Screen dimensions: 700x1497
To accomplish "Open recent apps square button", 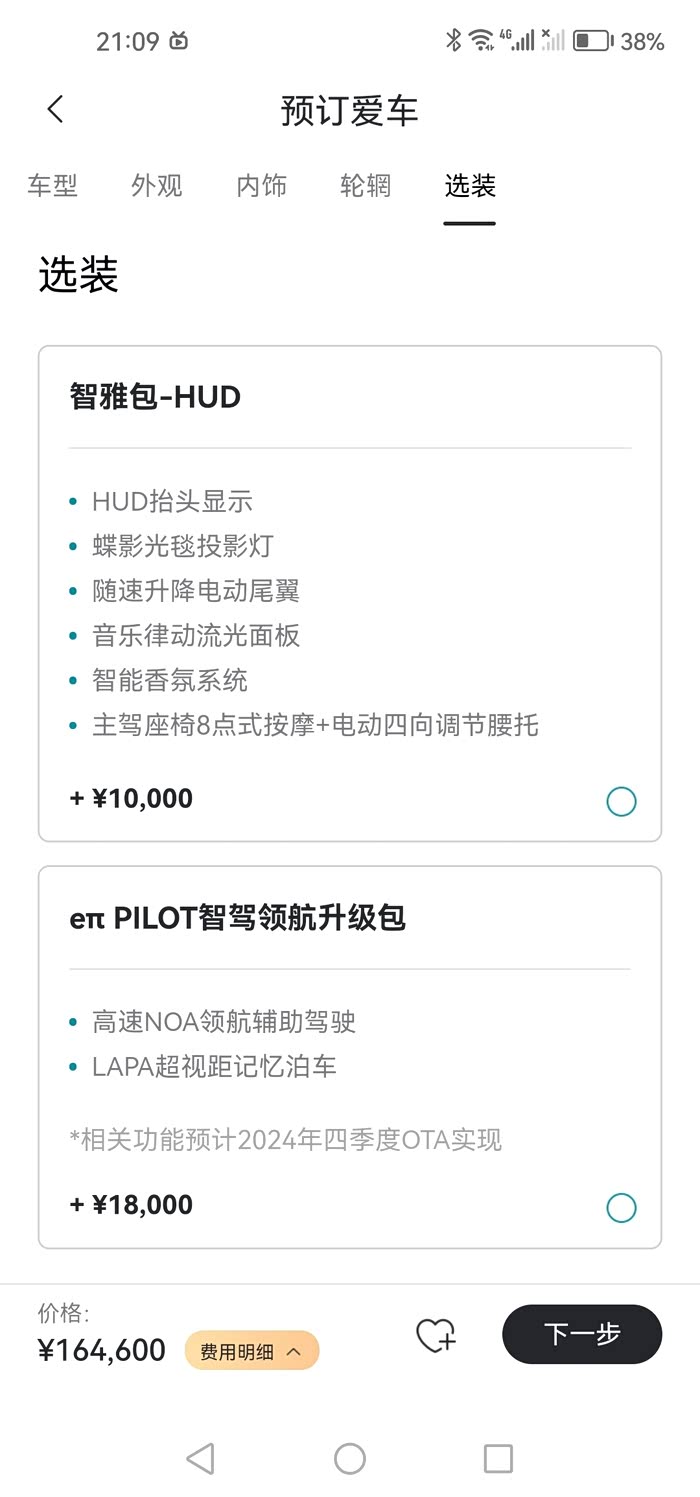I will [x=498, y=1458].
